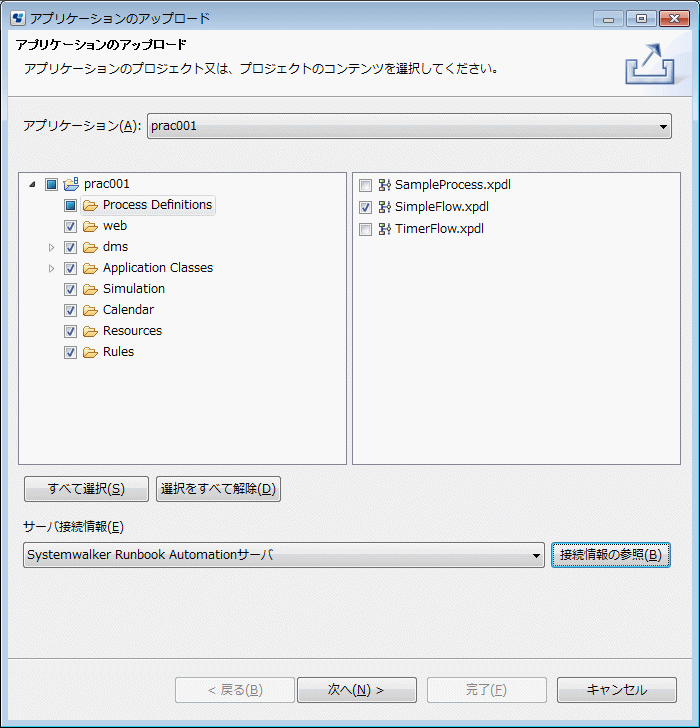The width and height of the screenshot is (700, 728).
Task: Toggle the prac001 root checkbox
Action: click(51, 184)
